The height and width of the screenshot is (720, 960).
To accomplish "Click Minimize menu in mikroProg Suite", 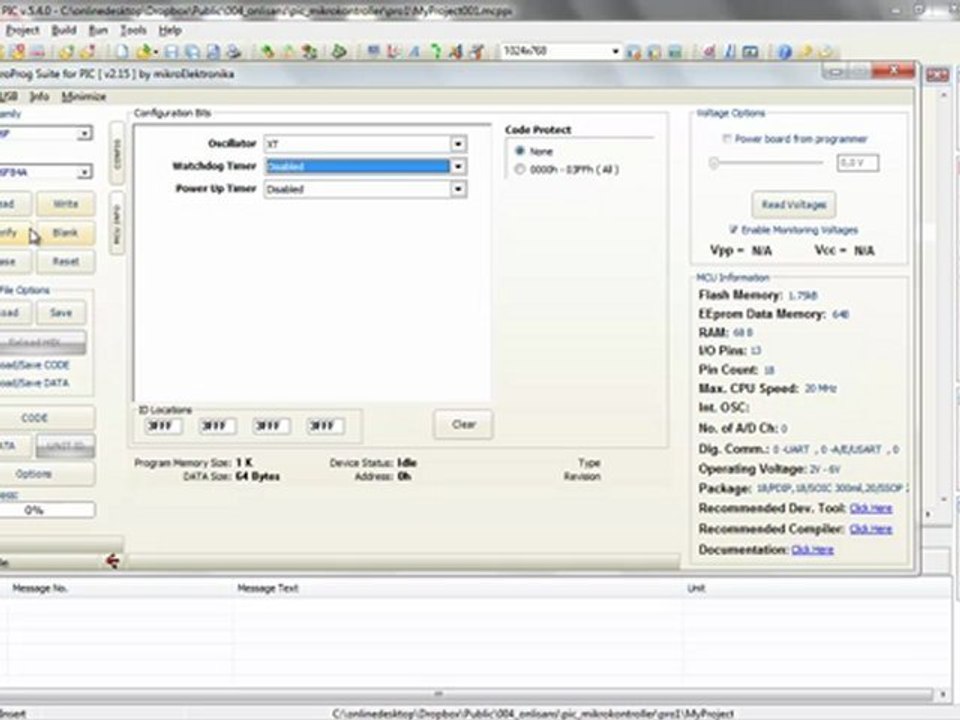I will click(x=84, y=96).
